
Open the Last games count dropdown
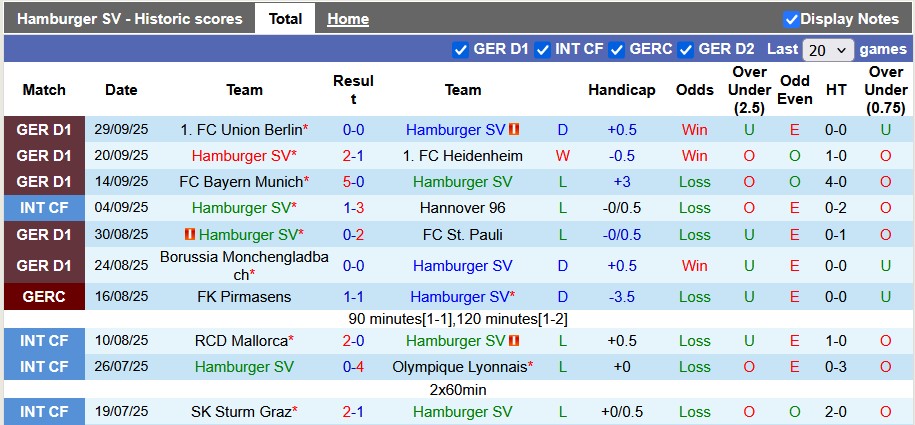pos(828,49)
